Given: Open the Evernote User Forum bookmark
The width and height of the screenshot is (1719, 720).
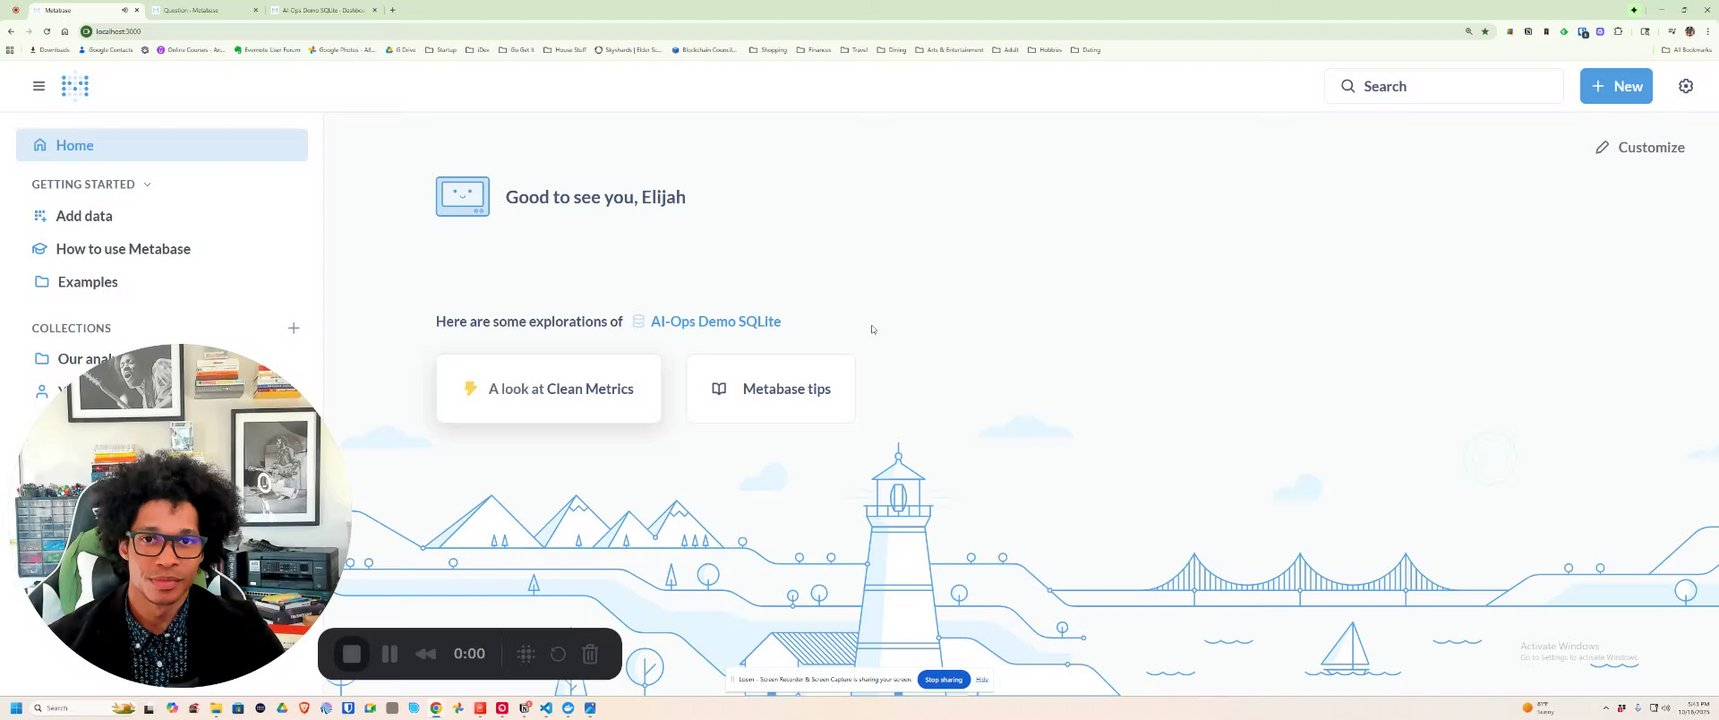Looking at the screenshot, I should (x=267, y=50).
